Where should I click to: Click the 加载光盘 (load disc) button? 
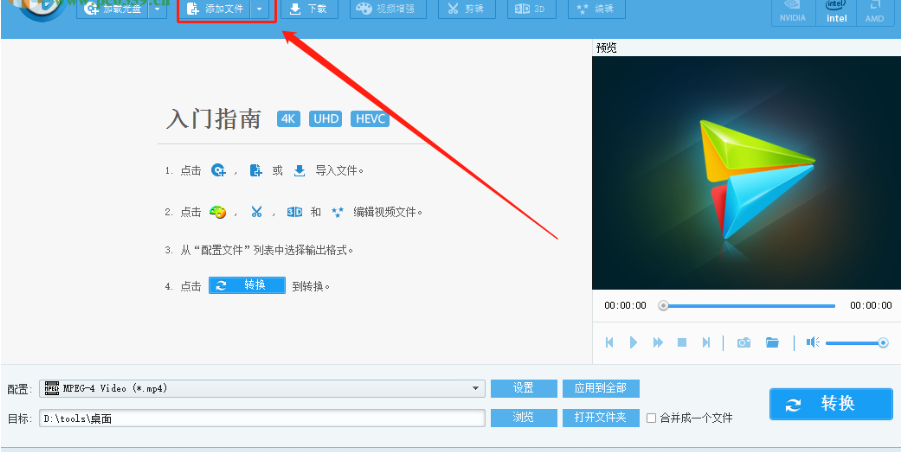coord(113,9)
